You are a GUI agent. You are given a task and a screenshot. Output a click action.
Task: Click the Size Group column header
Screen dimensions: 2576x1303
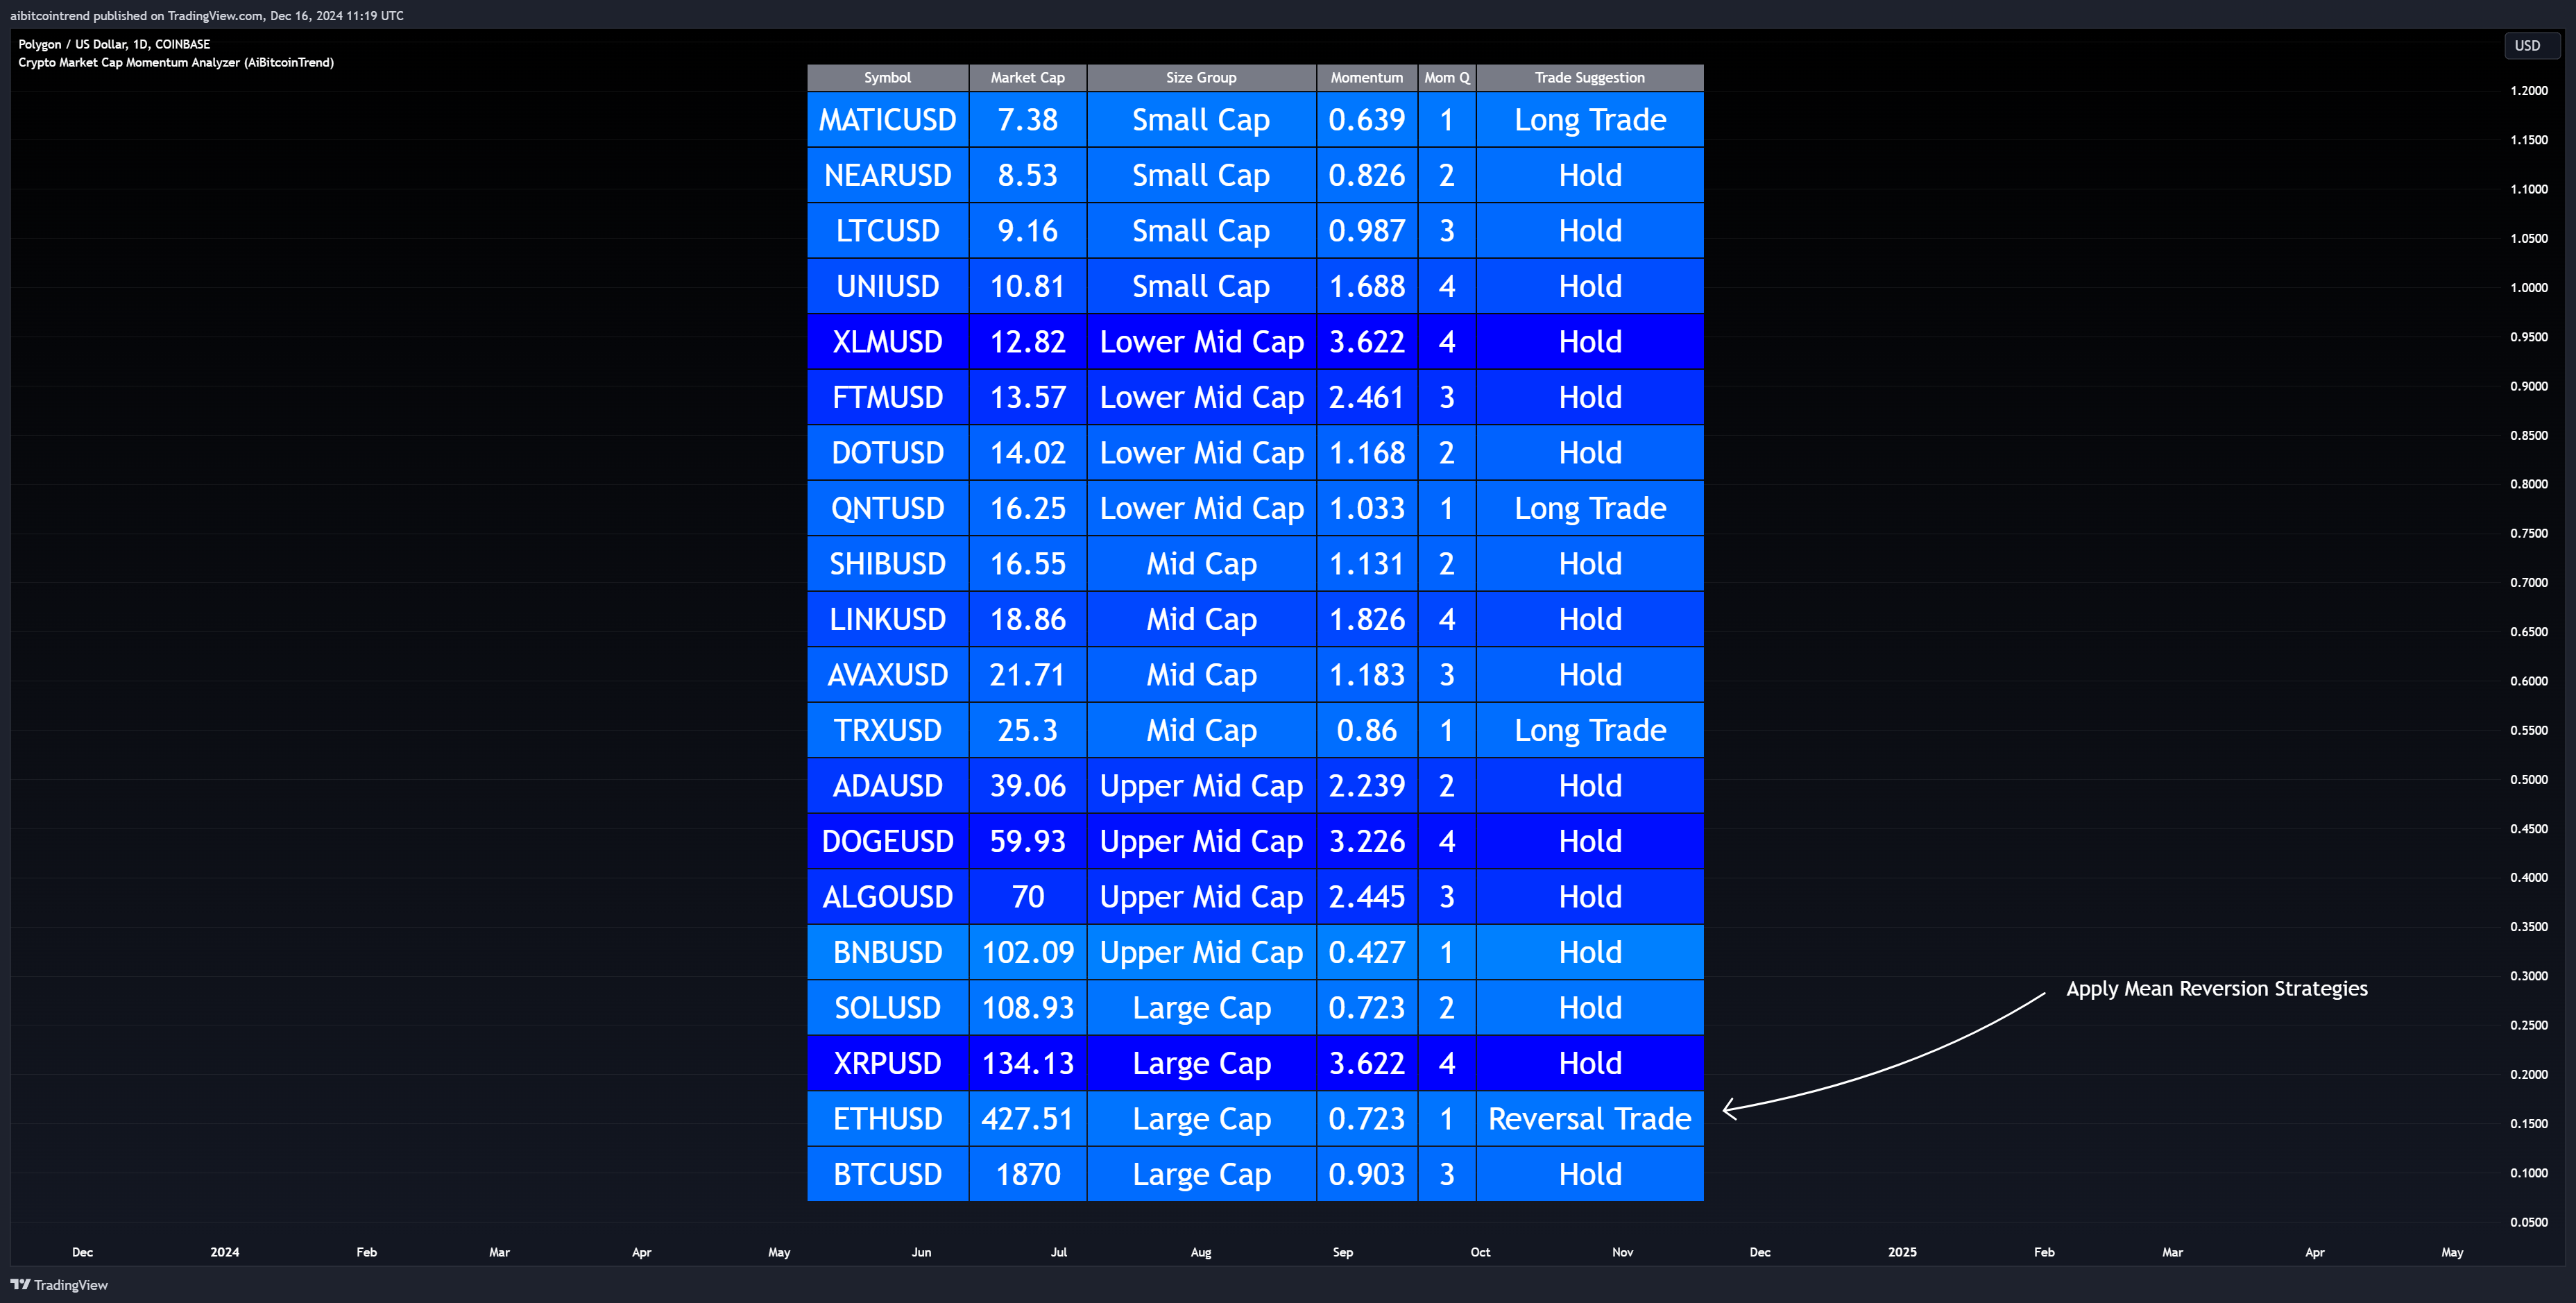pos(1201,78)
